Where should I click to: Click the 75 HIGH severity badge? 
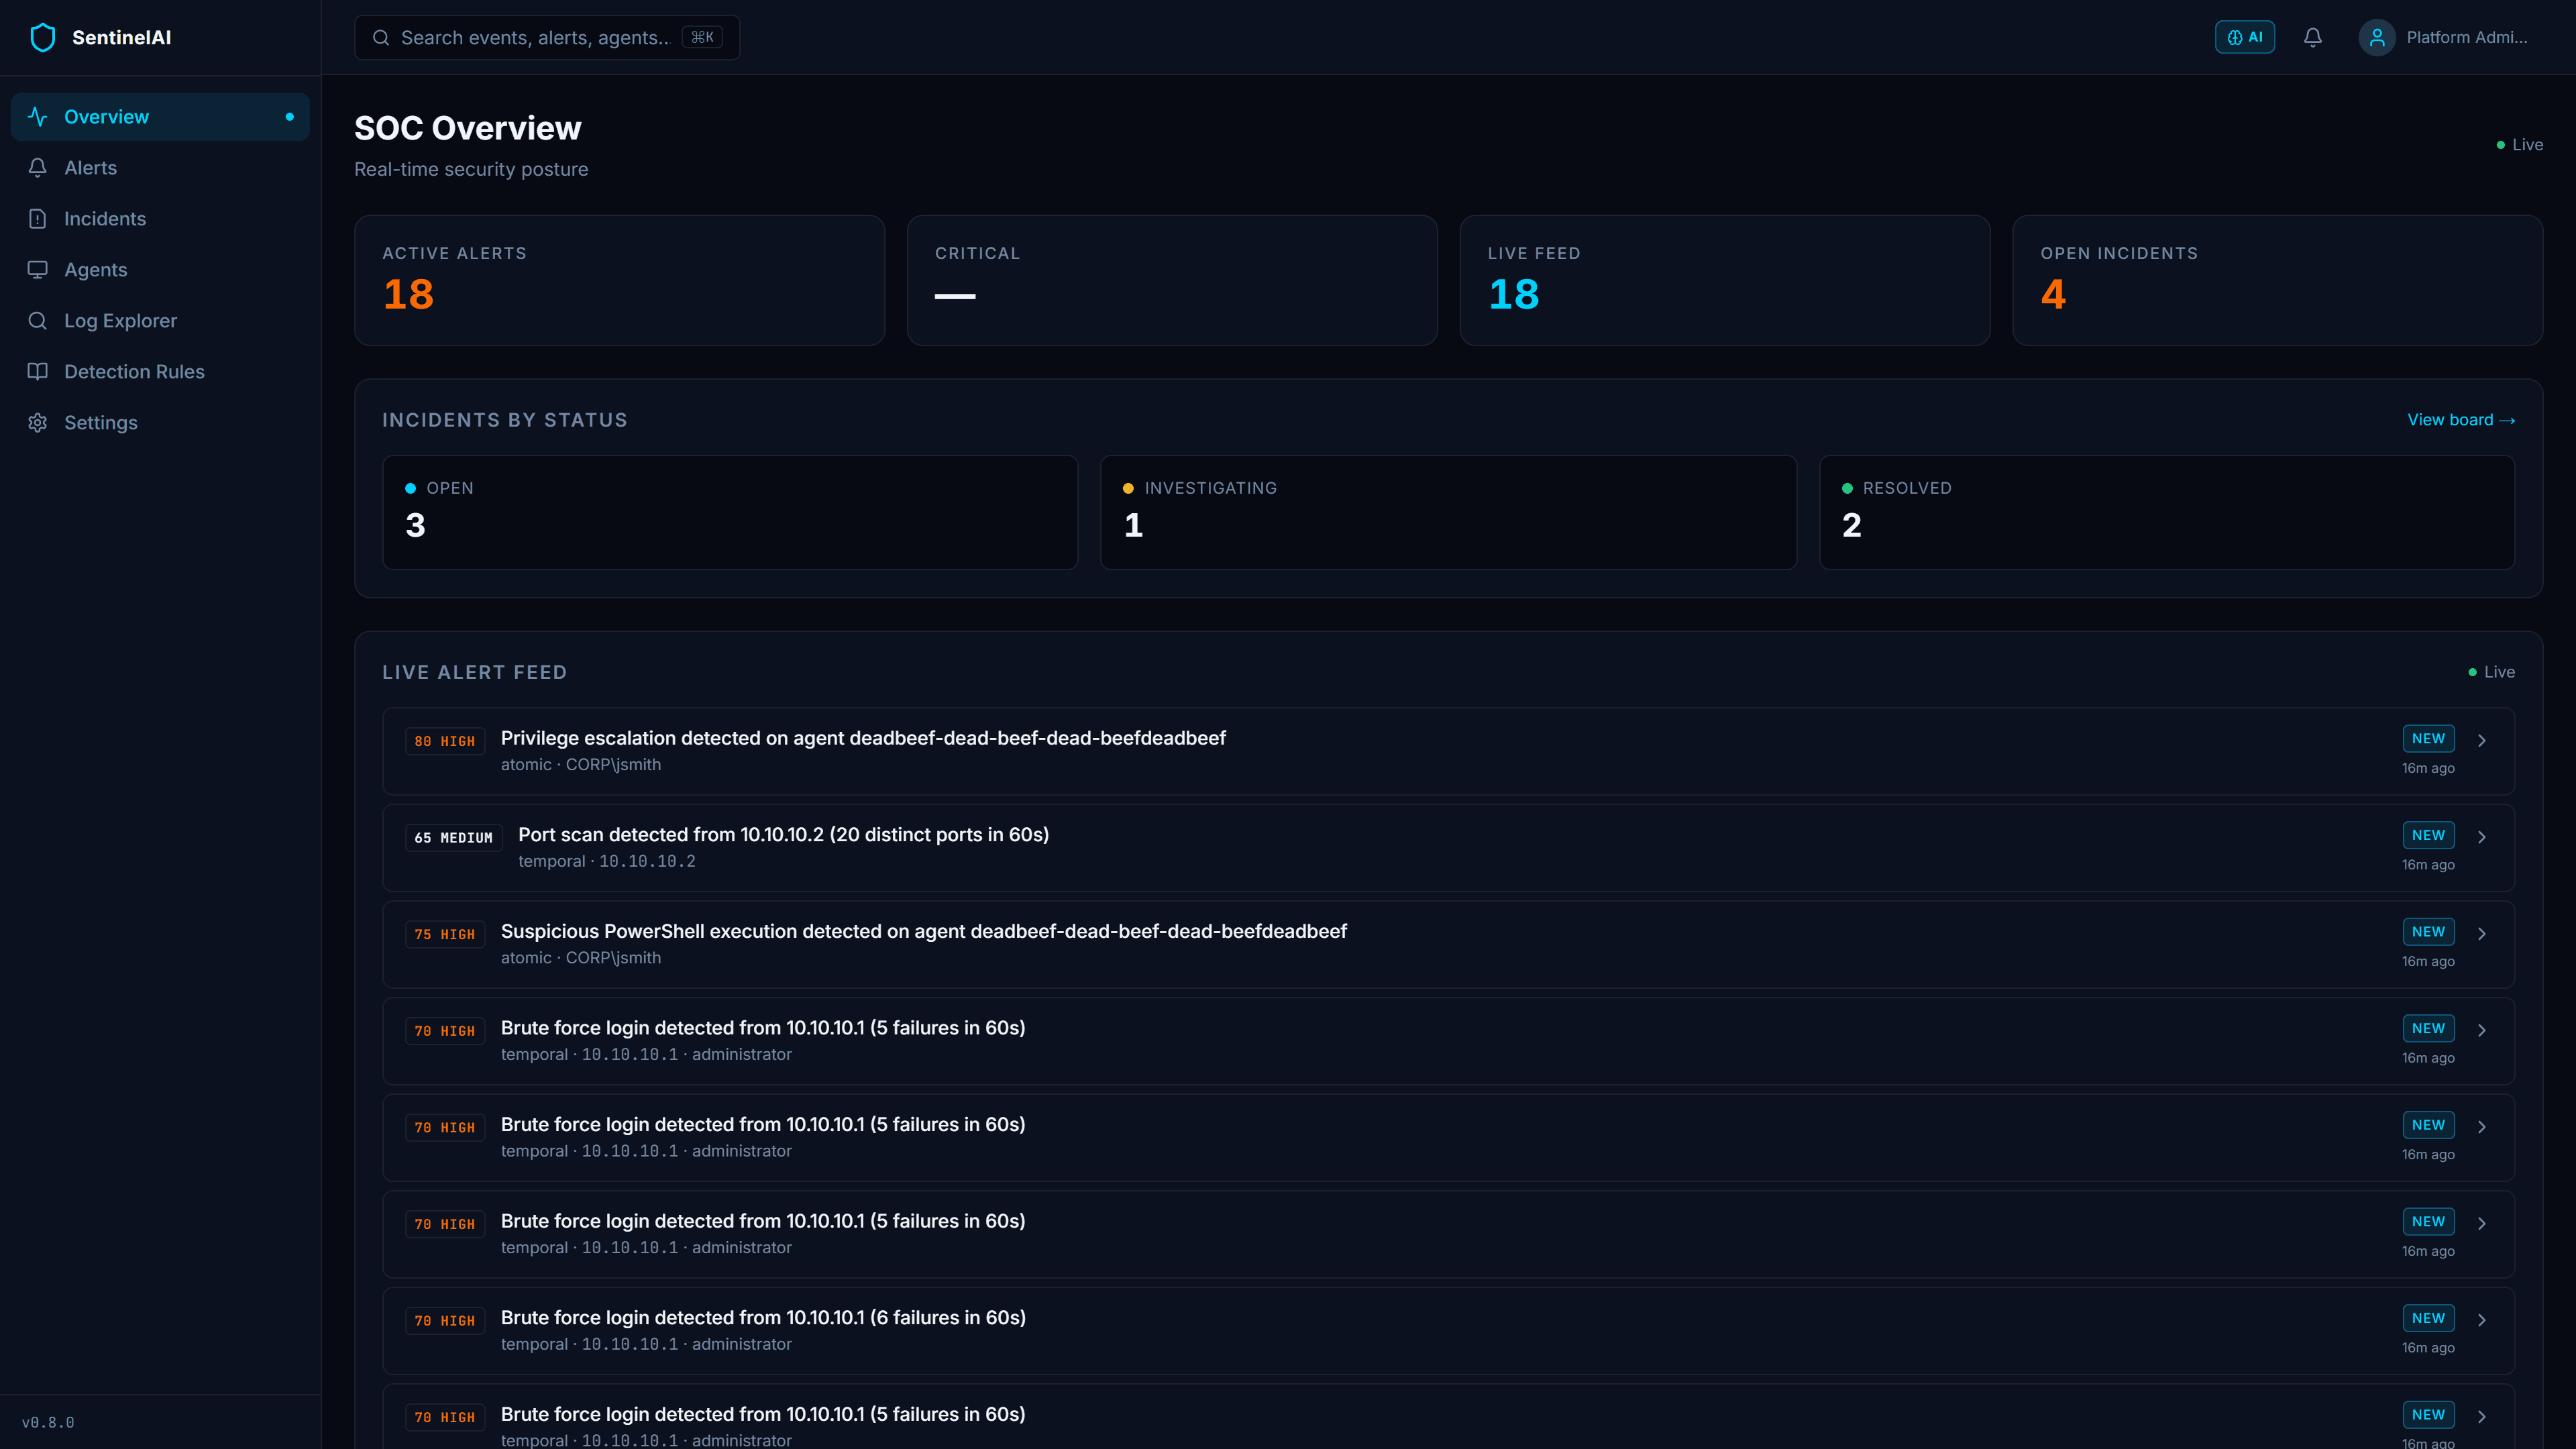click(445, 934)
